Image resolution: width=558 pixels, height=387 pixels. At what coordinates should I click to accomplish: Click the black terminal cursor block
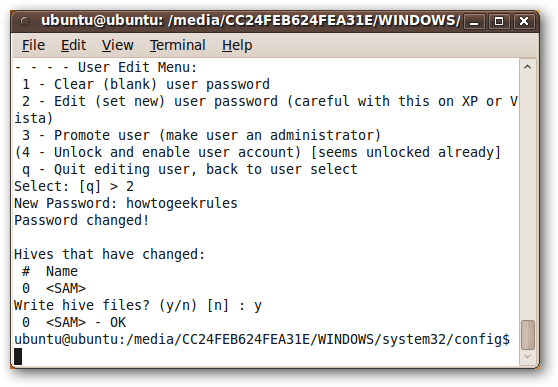(18, 356)
